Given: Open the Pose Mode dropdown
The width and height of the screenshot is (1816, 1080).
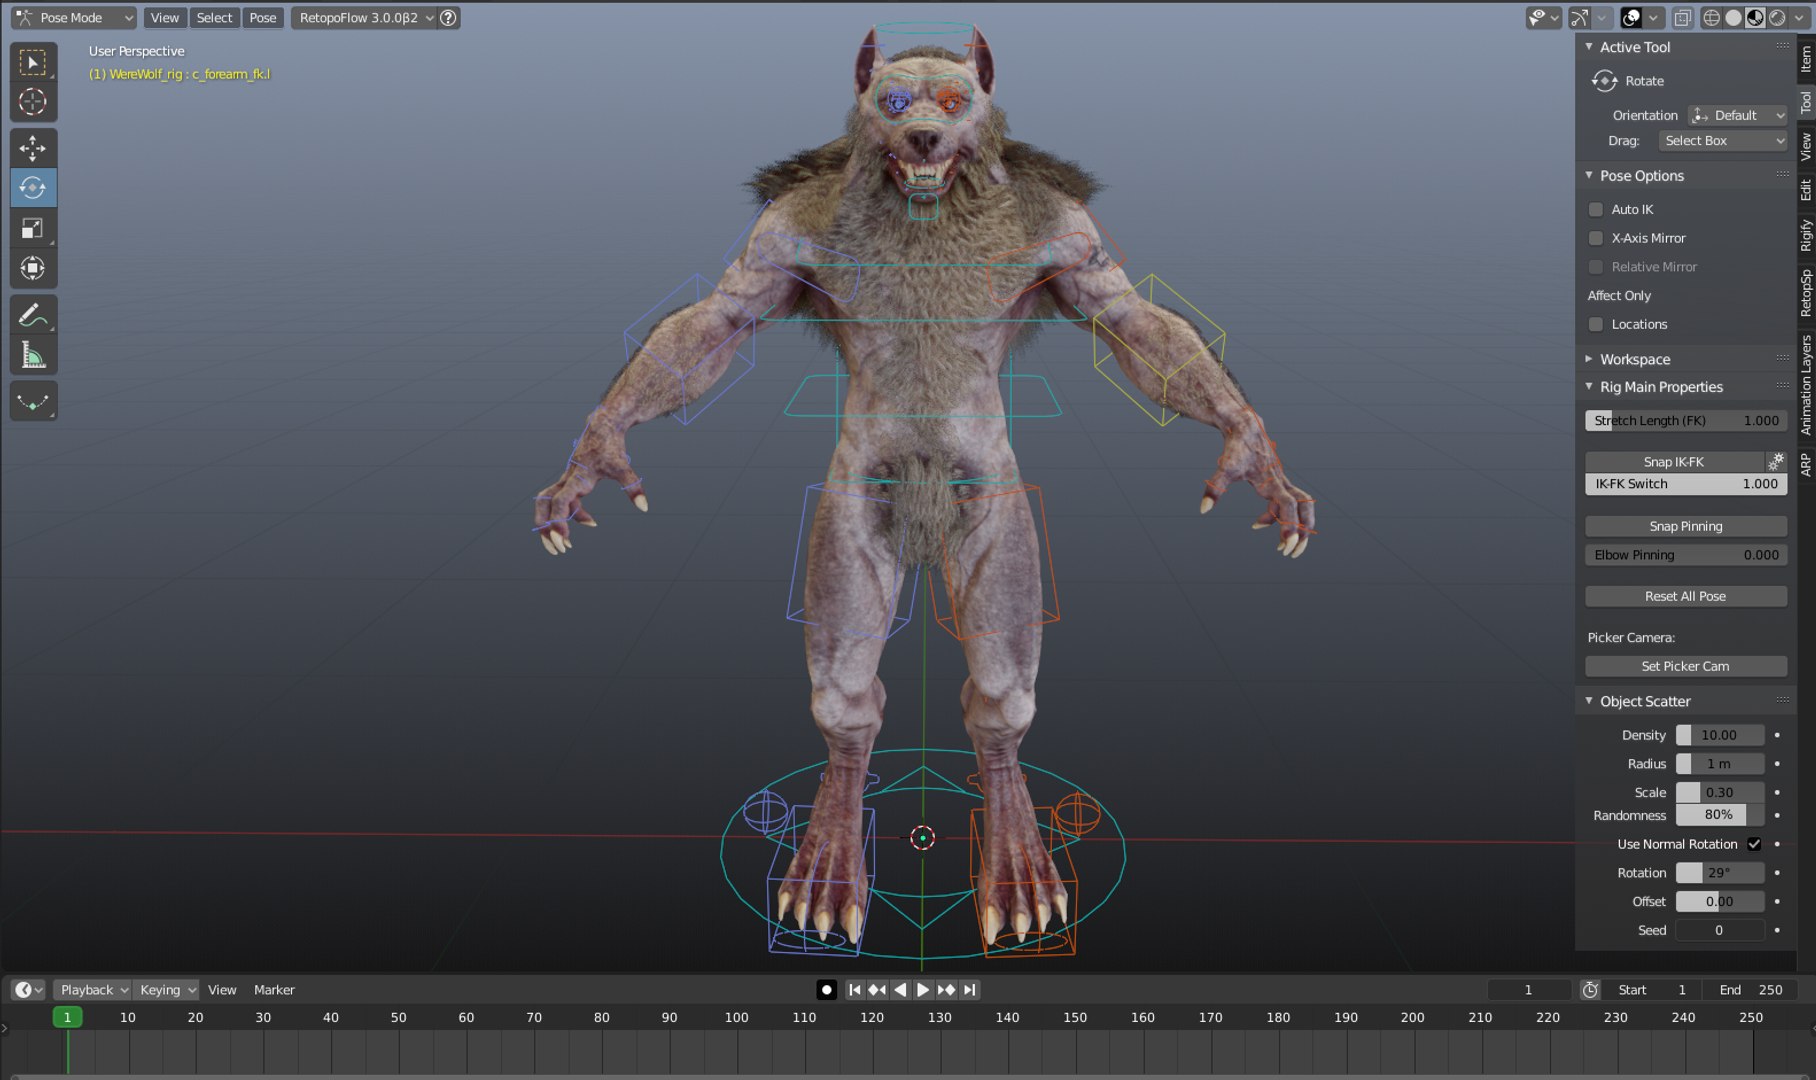Looking at the screenshot, I should (74, 18).
